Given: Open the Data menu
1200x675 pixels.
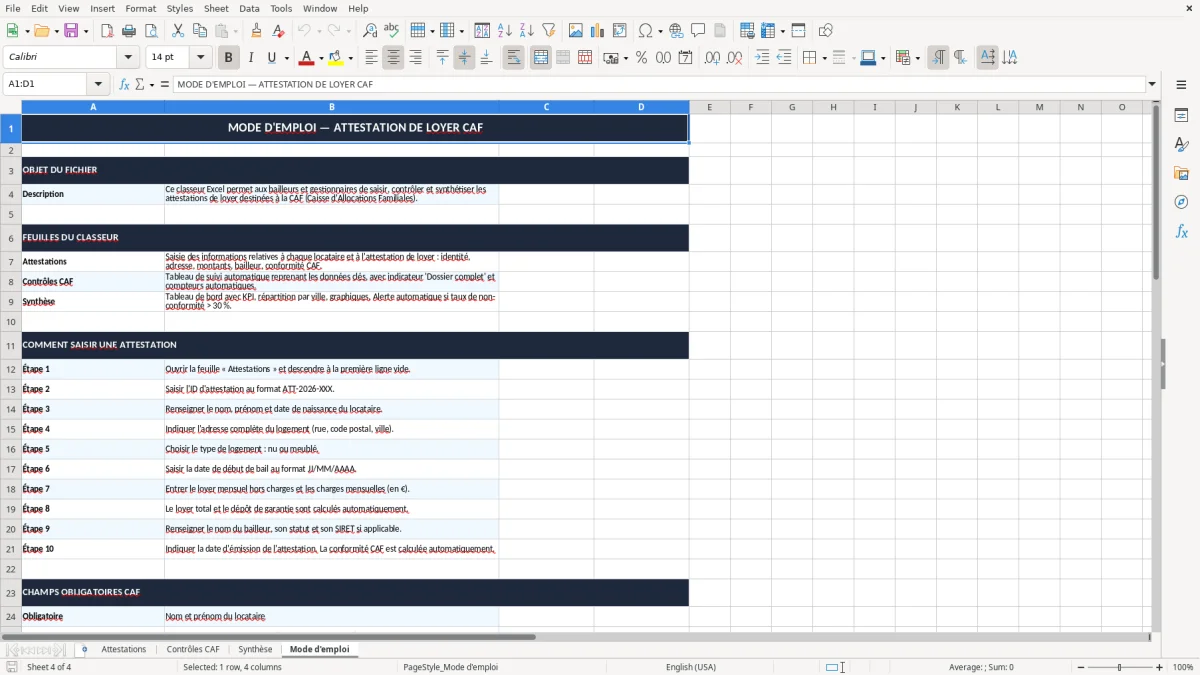Looking at the screenshot, I should 249,8.
